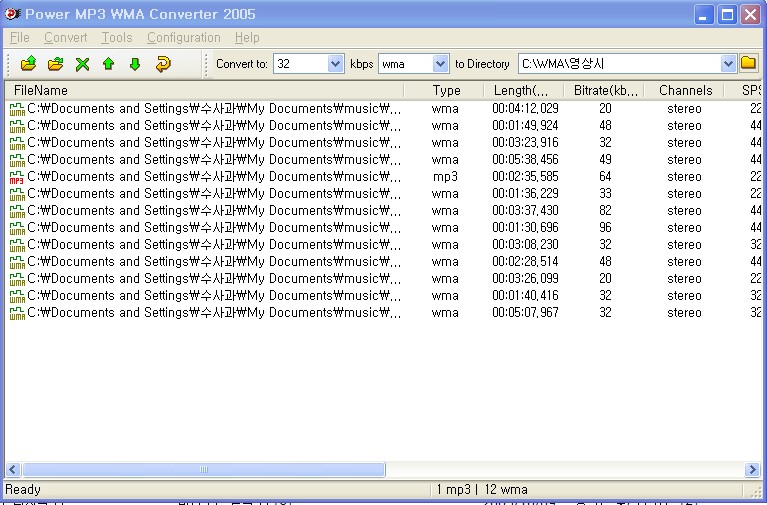Expand the output directory dropdown list
The height and width of the screenshot is (505, 767).
click(x=728, y=64)
